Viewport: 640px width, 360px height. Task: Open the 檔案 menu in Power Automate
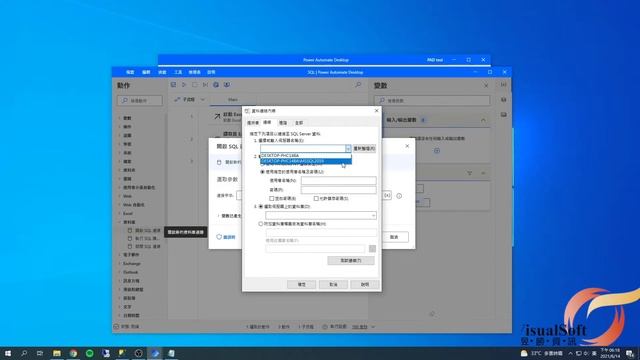[130, 72]
